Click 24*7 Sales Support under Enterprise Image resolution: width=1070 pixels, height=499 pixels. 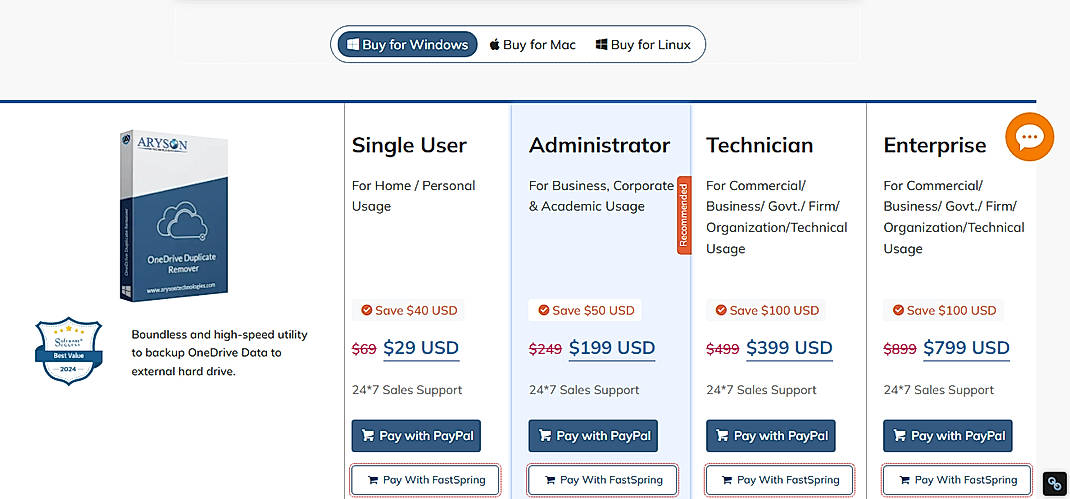[939, 390]
